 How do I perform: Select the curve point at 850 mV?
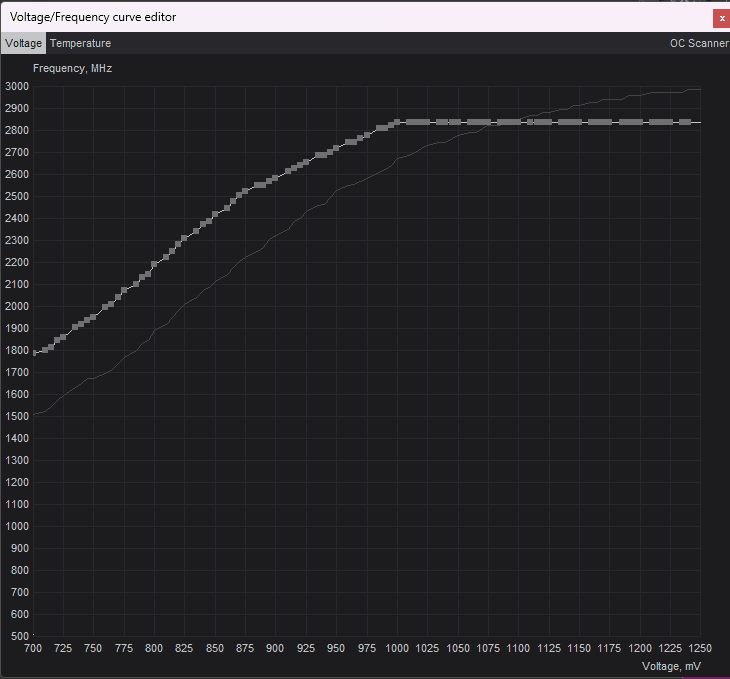tap(215, 214)
